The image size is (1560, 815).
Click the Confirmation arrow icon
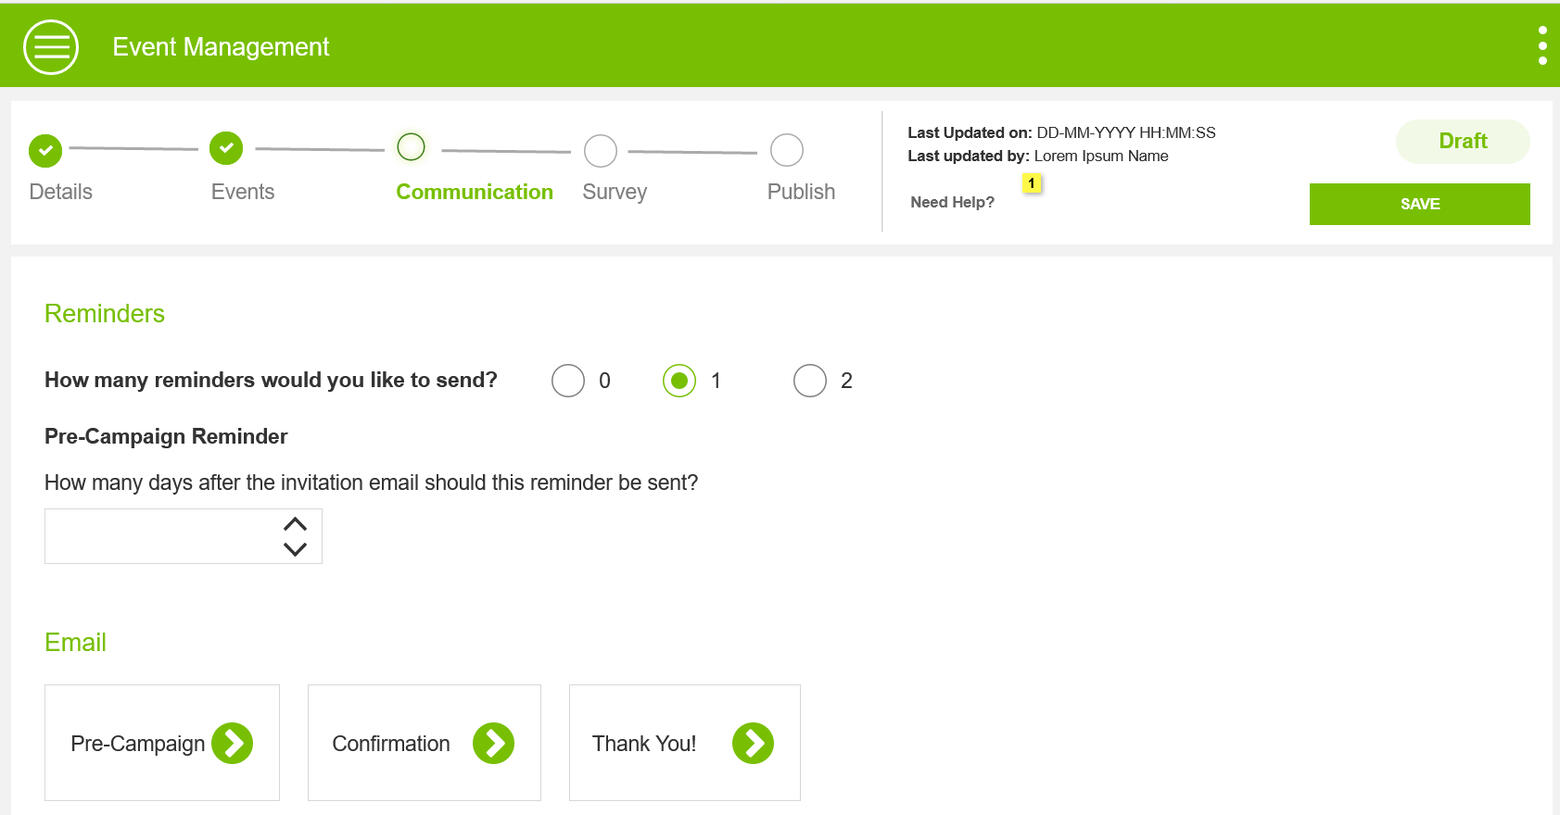pos(493,743)
